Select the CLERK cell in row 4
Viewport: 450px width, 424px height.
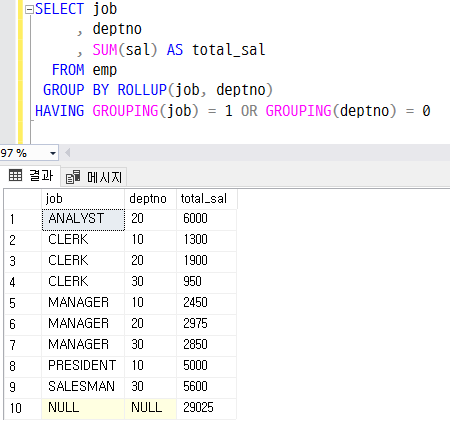pos(83,282)
